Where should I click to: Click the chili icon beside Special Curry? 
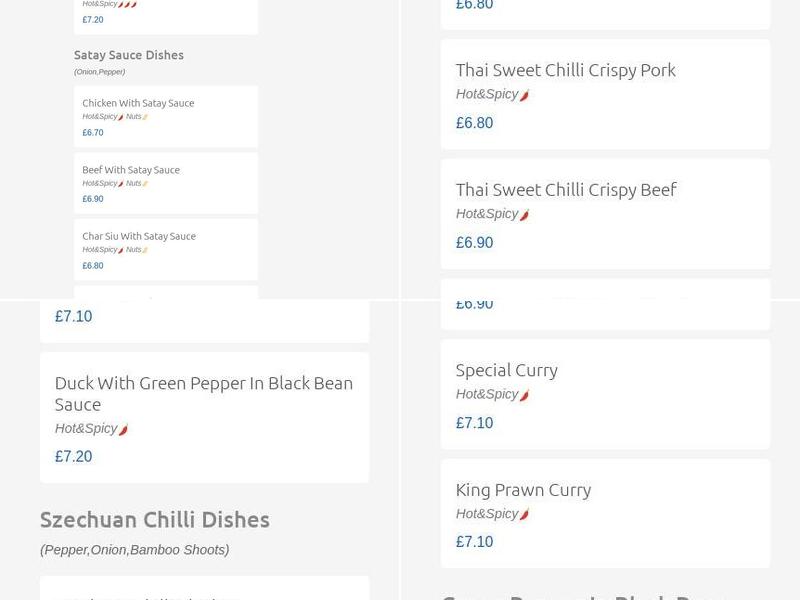[x=524, y=394]
